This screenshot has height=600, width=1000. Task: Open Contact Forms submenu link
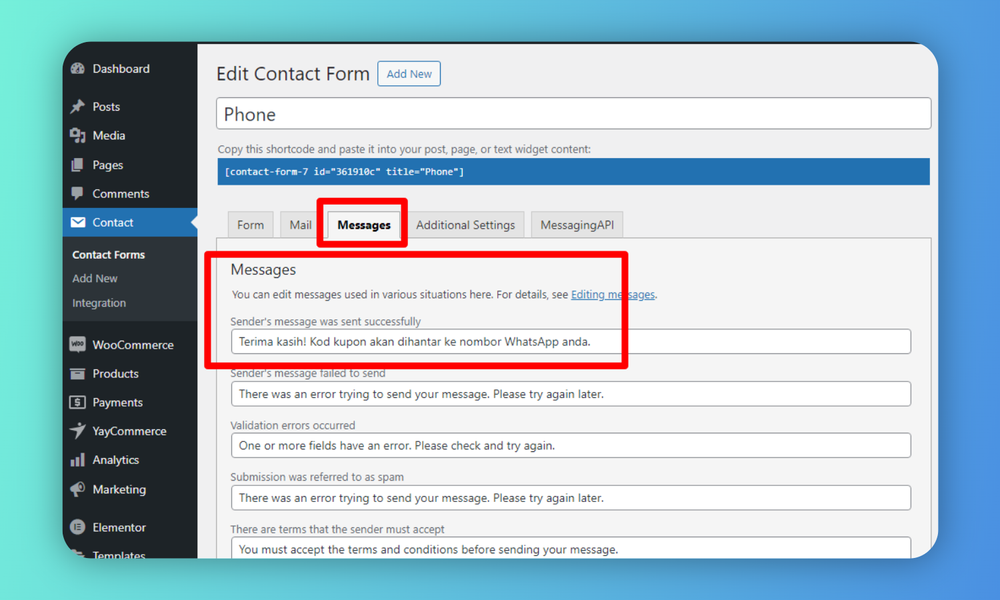click(108, 254)
